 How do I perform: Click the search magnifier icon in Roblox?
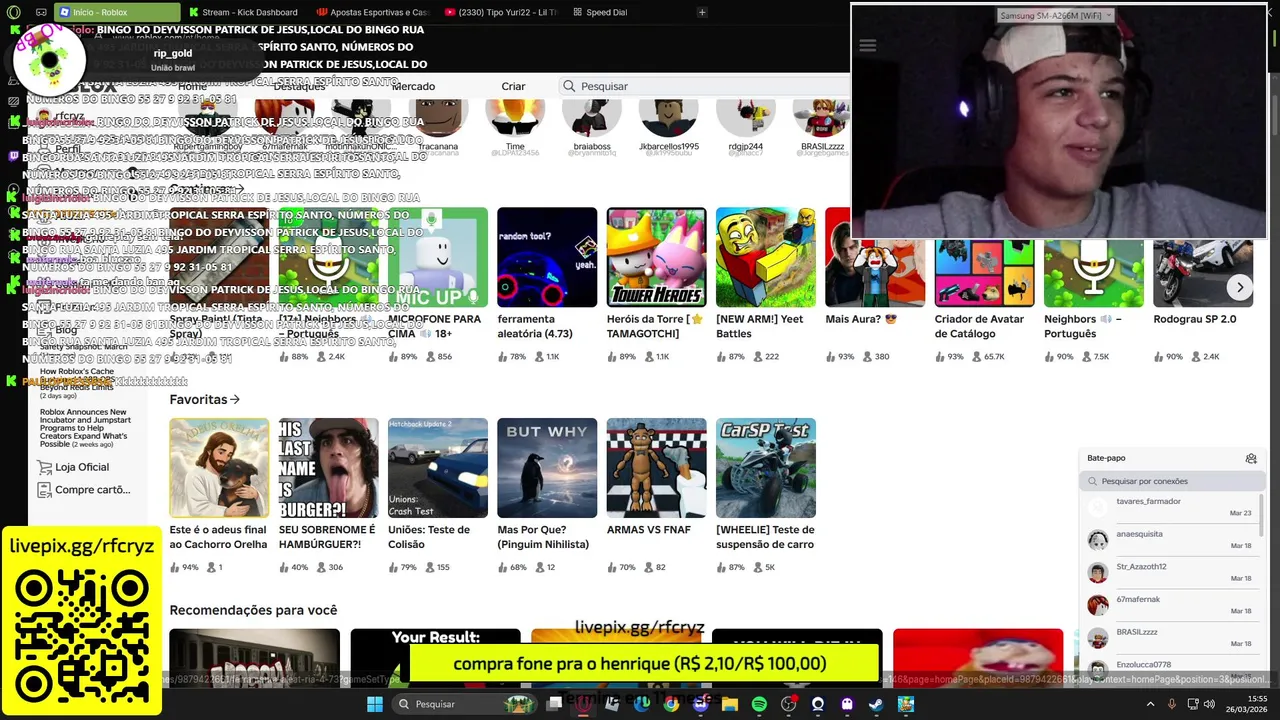(x=569, y=86)
